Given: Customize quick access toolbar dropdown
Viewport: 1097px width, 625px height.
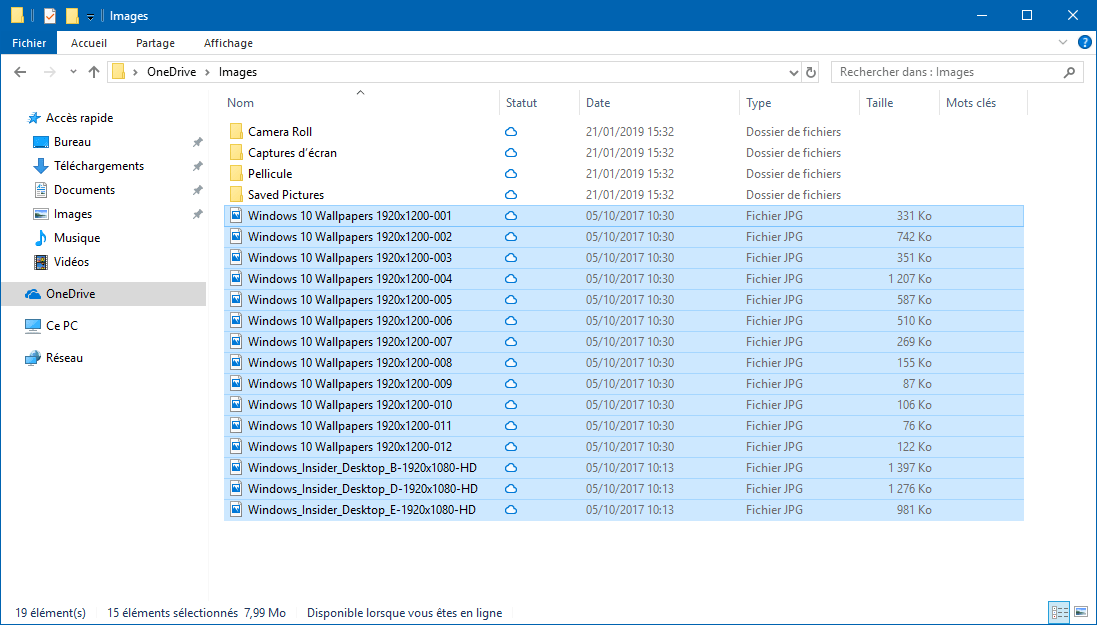Looking at the screenshot, I should click(x=90, y=16).
